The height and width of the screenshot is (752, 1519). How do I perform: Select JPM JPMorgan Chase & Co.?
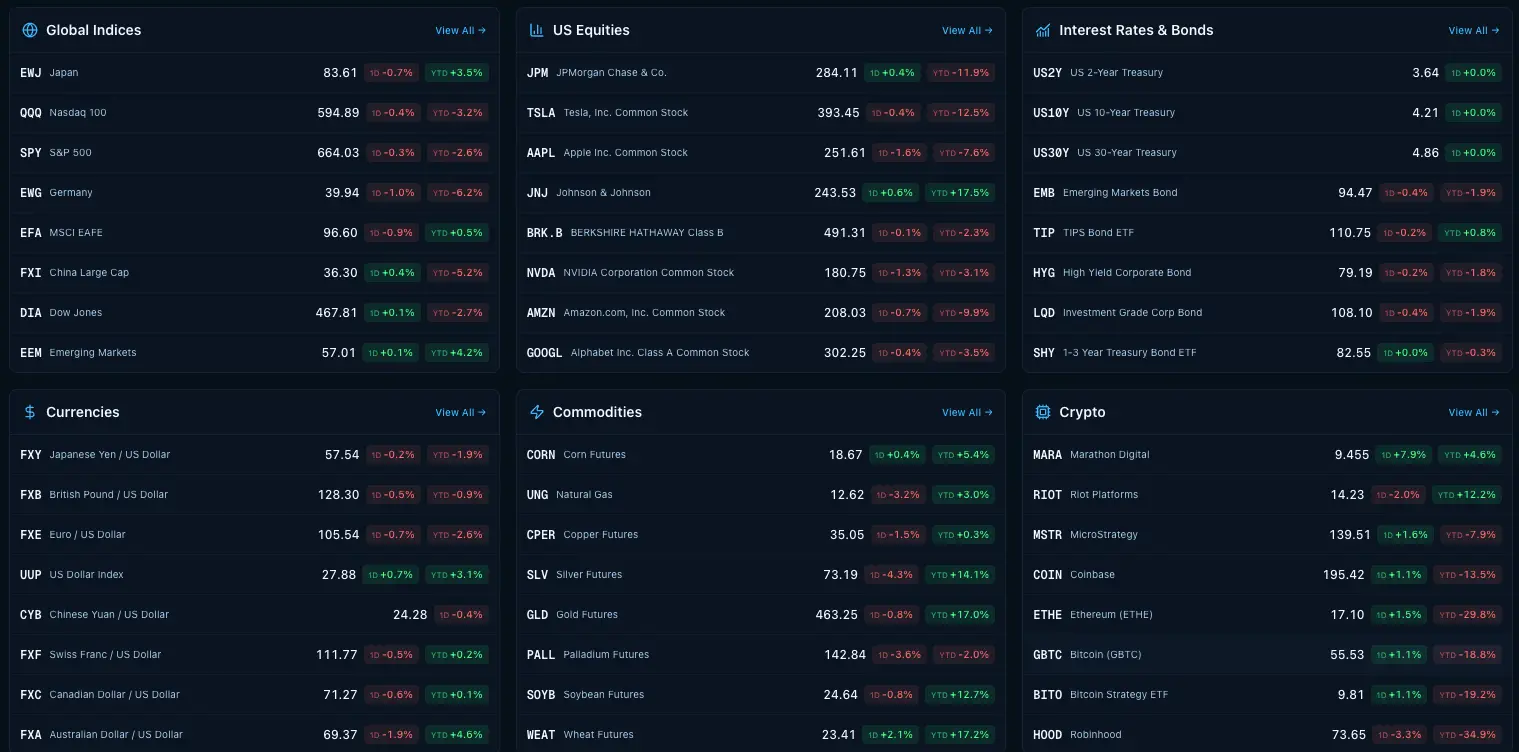click(x=761, y=73)
